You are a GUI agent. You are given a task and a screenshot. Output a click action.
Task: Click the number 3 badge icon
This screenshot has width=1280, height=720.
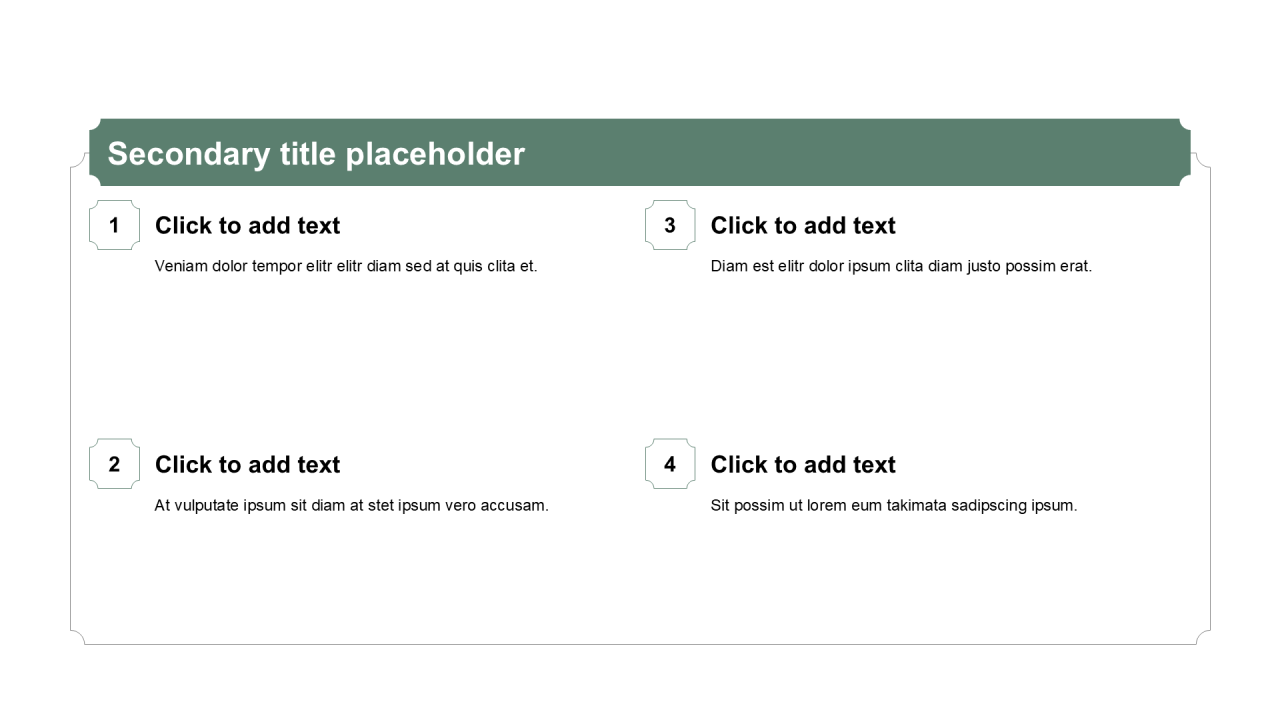(670, 225)
